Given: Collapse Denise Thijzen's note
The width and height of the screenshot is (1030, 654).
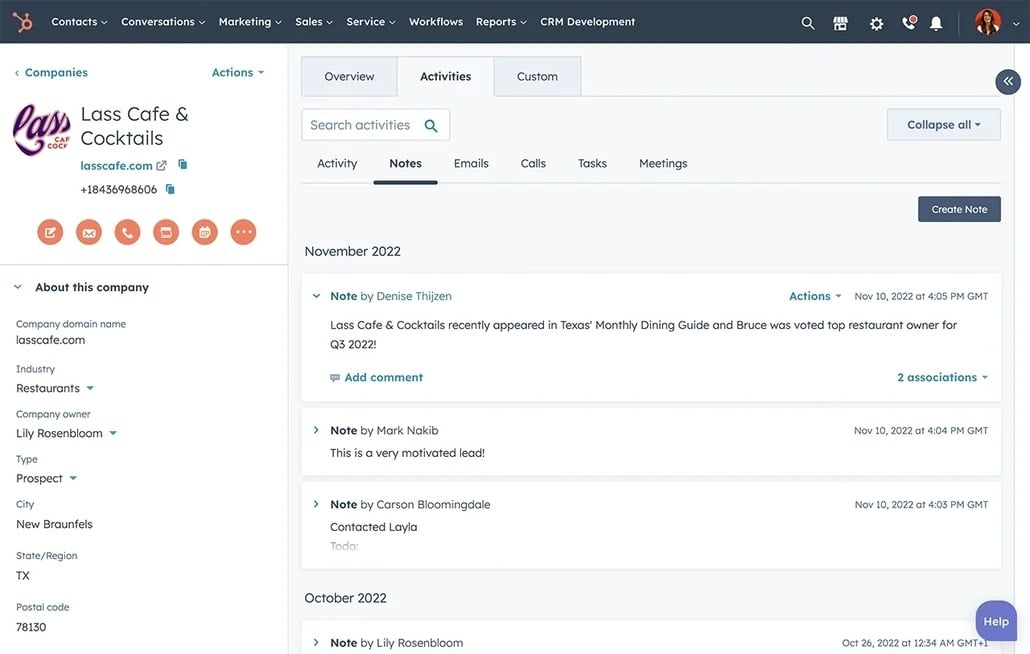Looking at the screenshot, I should click(x=316, y=295).
